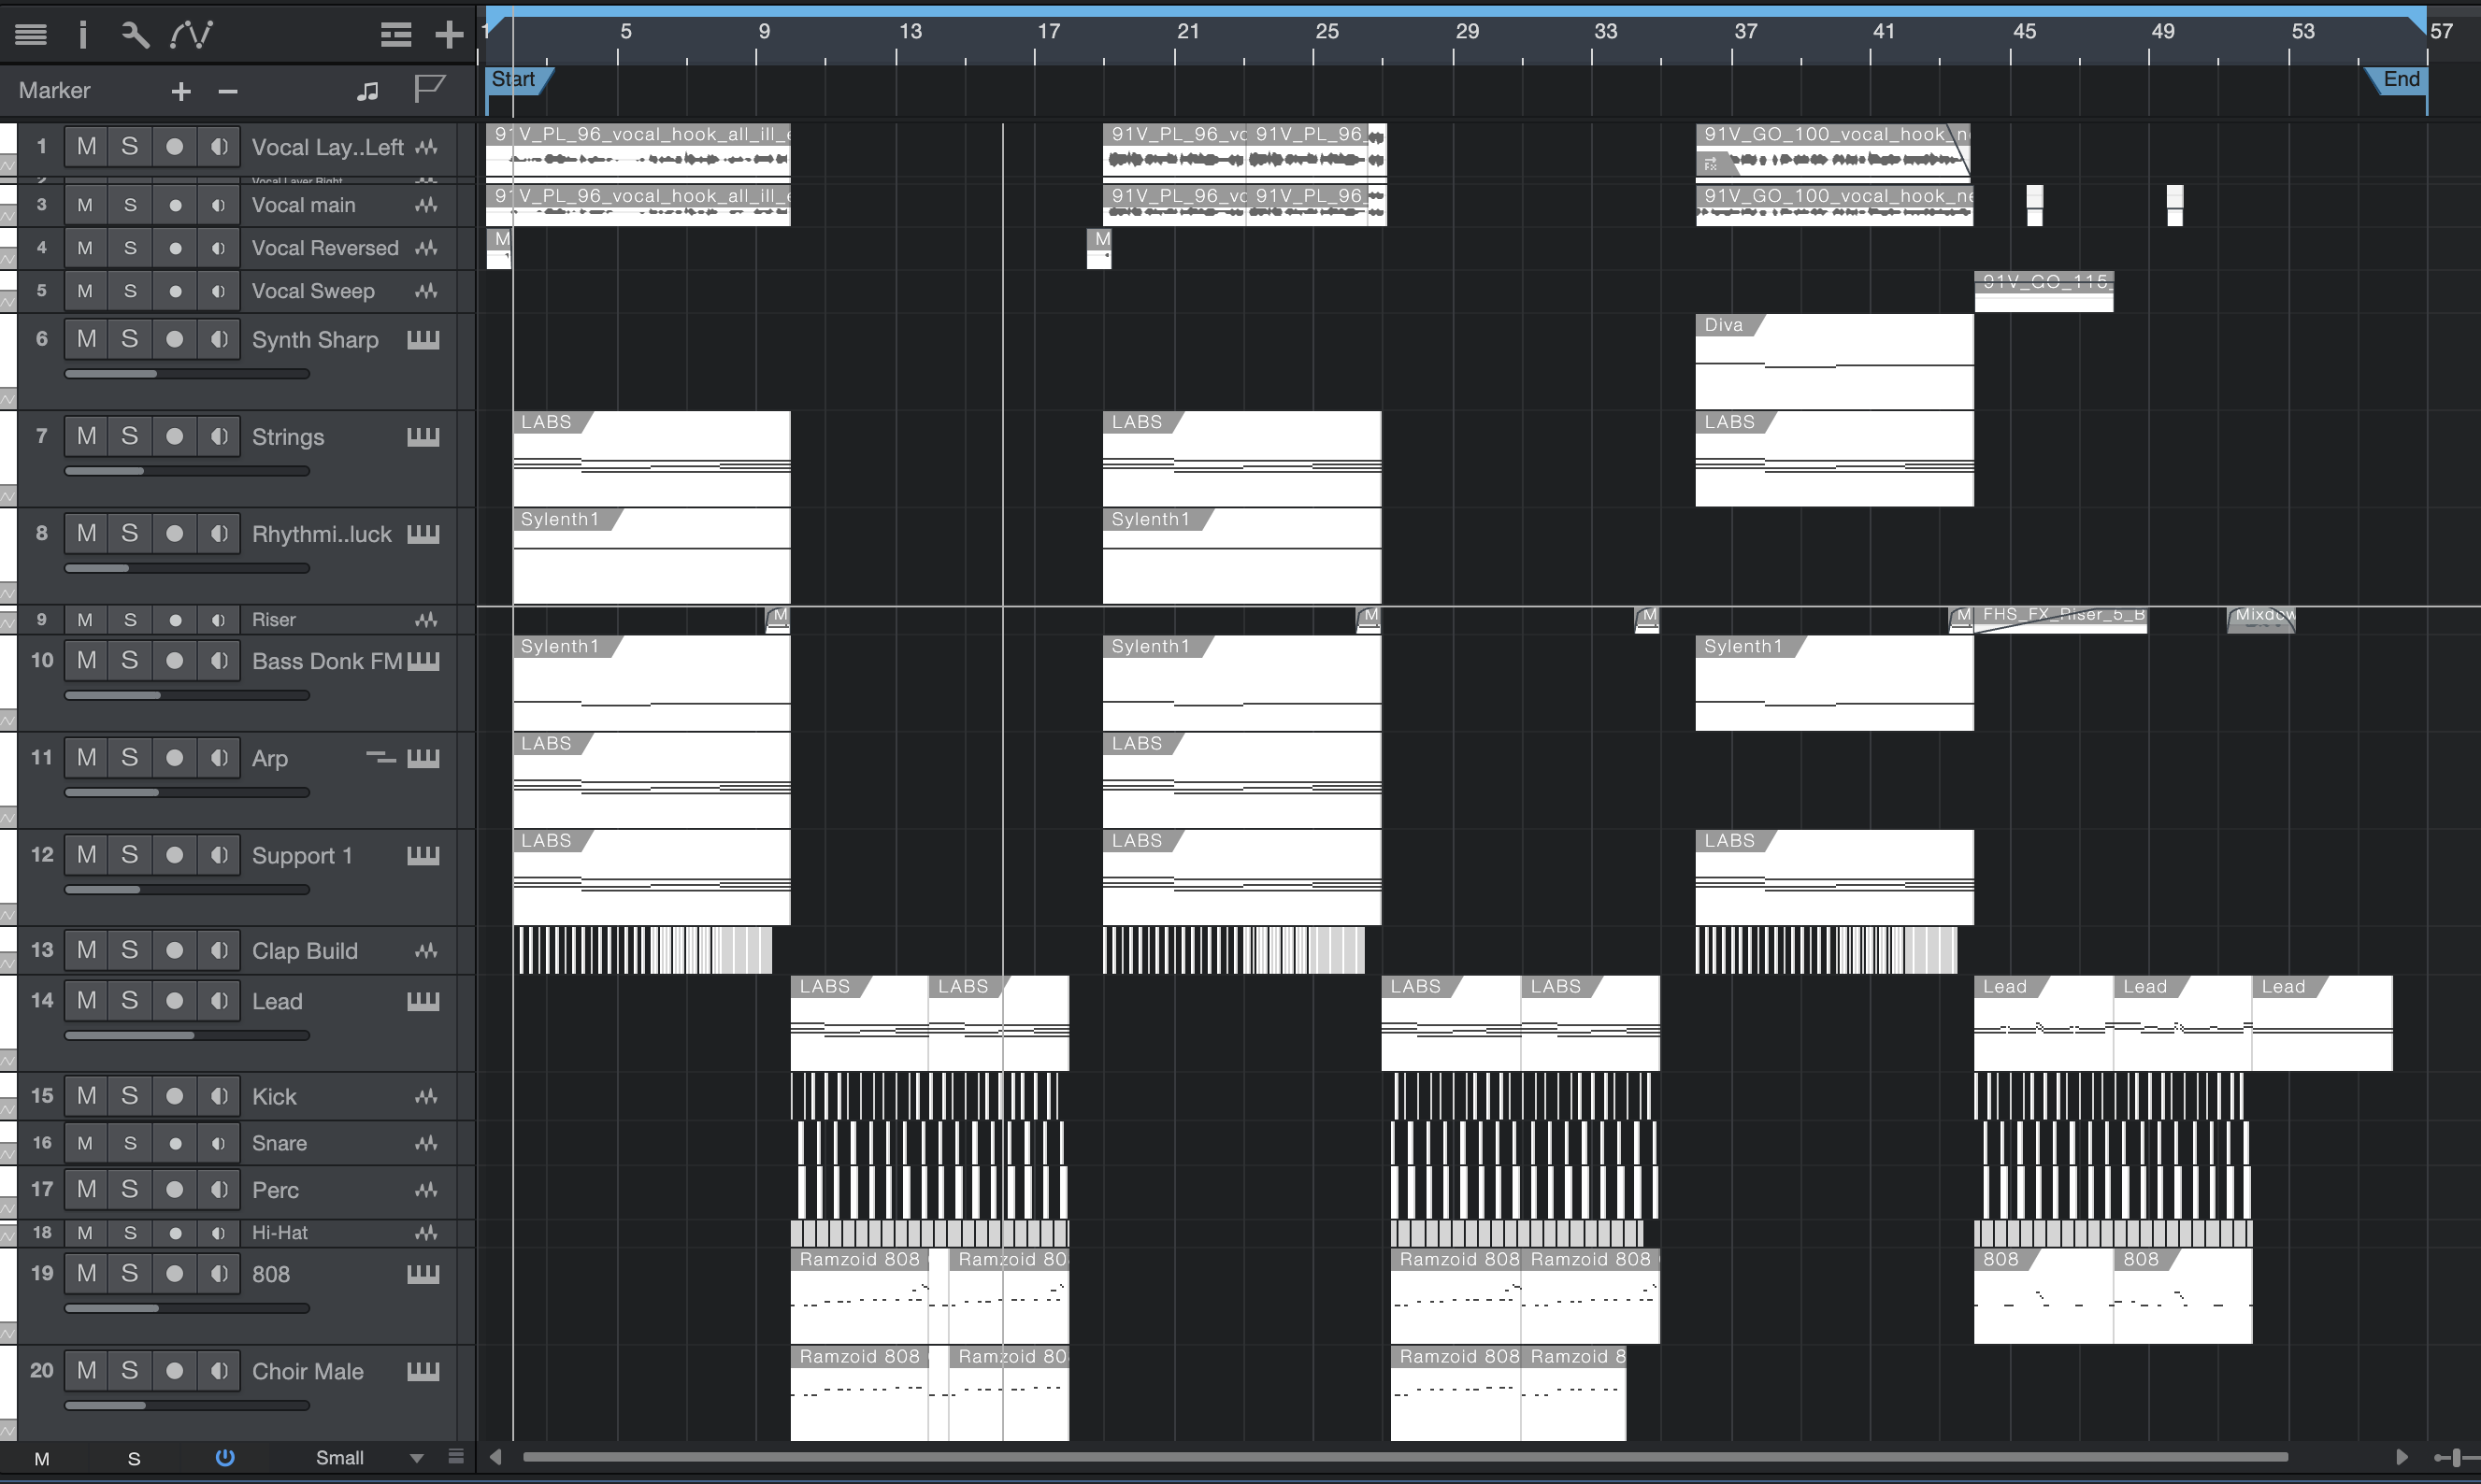This screenshot has height=1484, width=2481.
Task: Expand automation envelope on Choir Male track
Action: point(7,1430)
